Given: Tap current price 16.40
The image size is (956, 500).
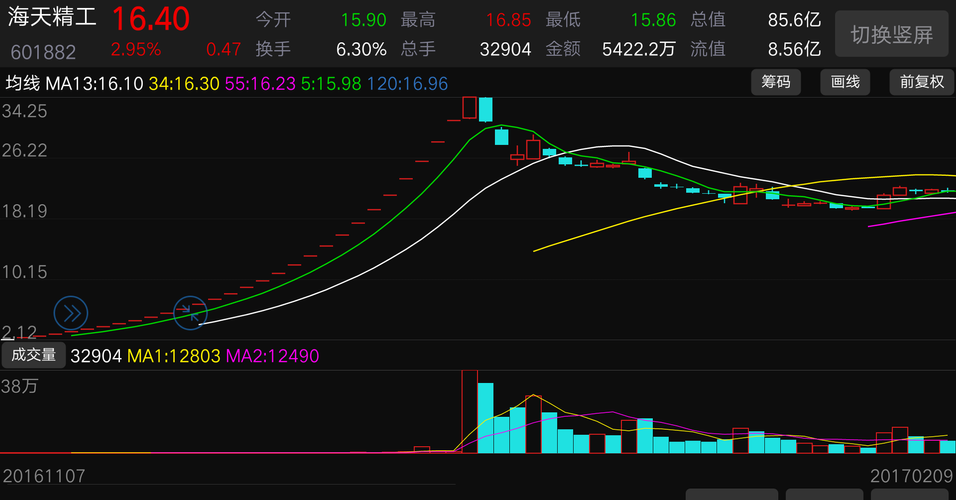Looking at the screenshot, I should point(151,19).
